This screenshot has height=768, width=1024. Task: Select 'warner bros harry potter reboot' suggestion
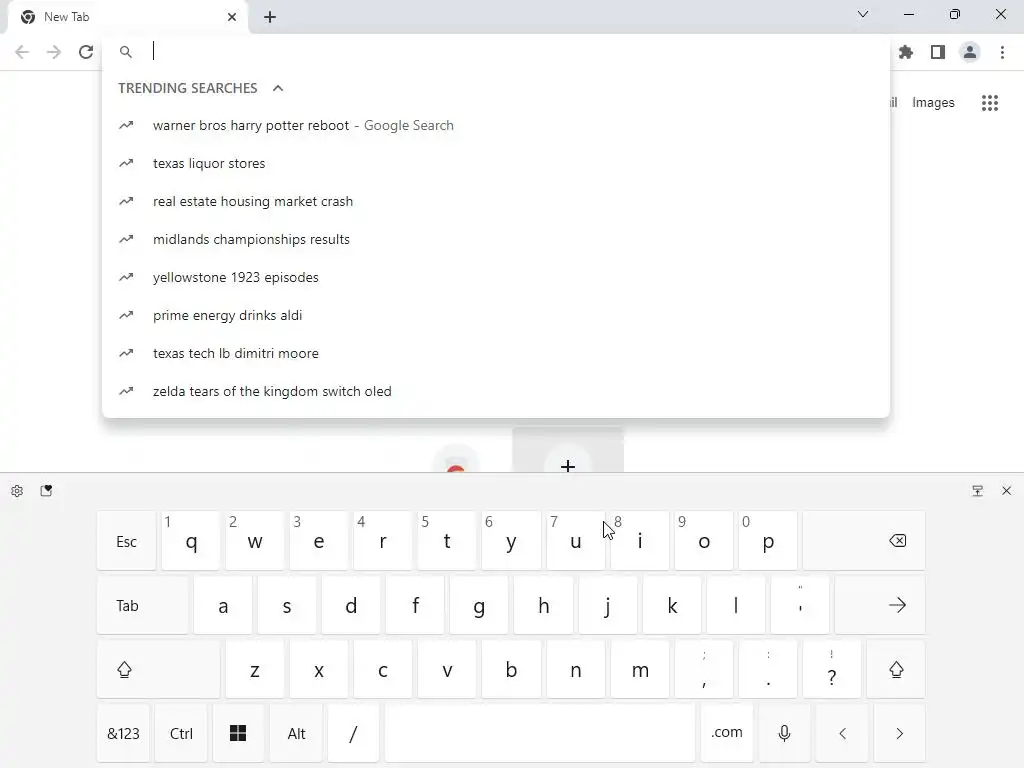[496, 125]
